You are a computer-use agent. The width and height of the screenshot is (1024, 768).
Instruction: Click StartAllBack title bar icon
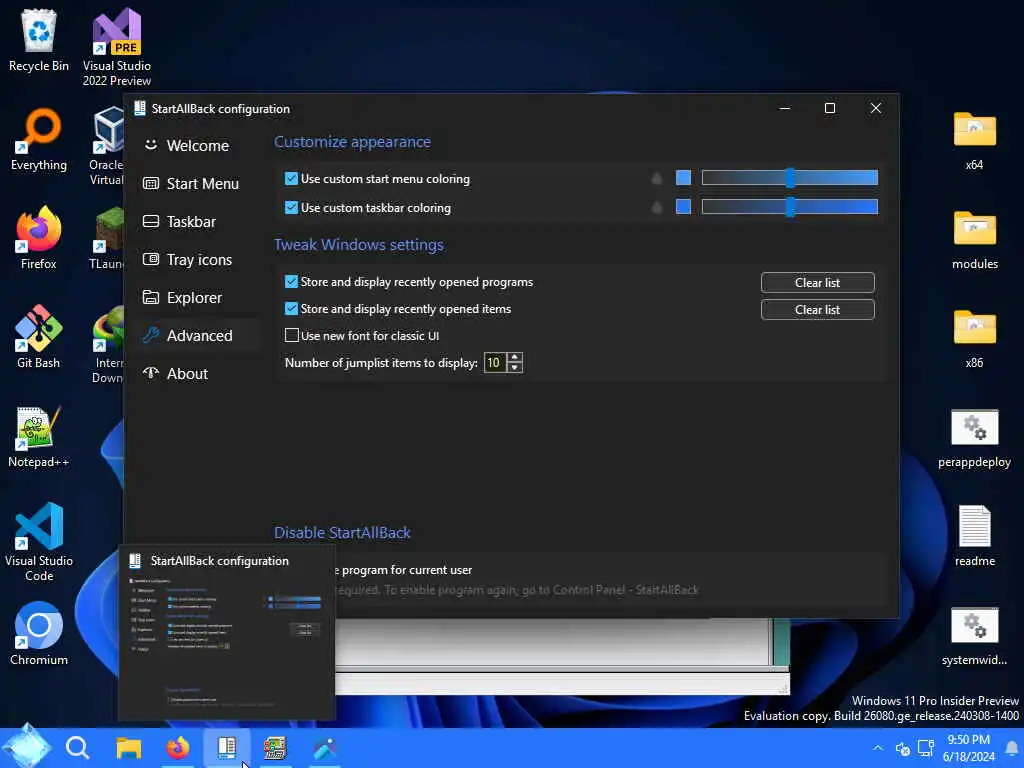click(x=140, y=108)
